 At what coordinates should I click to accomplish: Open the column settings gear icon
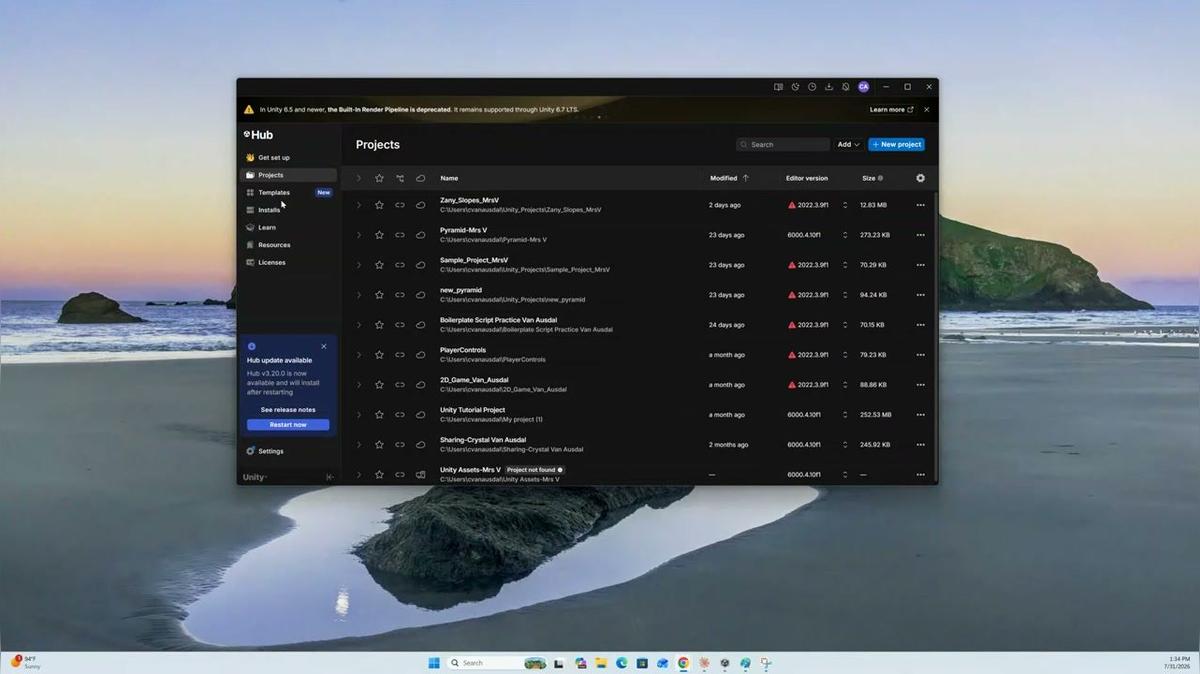coord(921,178)
